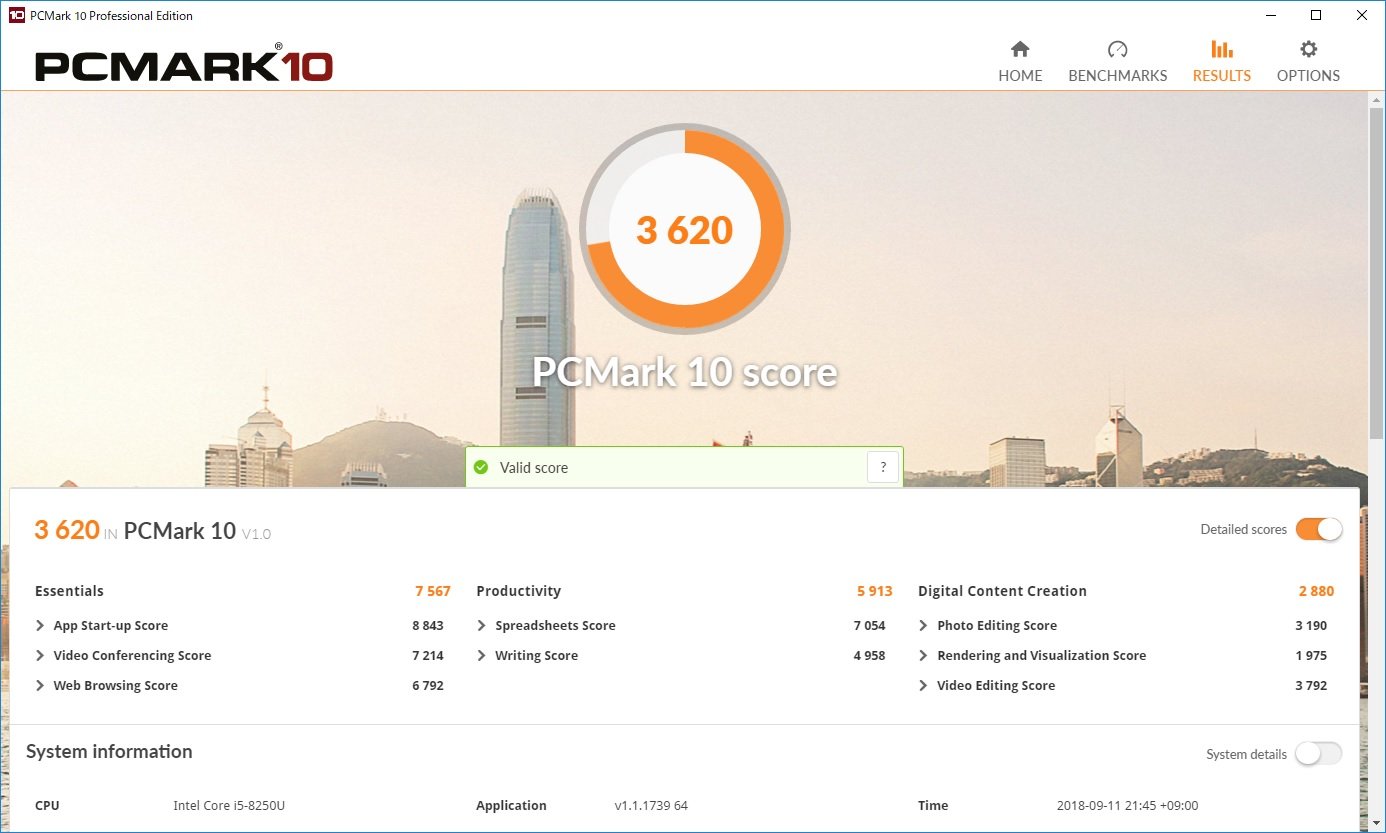Screen dimensions: 1386x833
Task: Close the PCMark 10 window
Action: (x=1362, y=15)
